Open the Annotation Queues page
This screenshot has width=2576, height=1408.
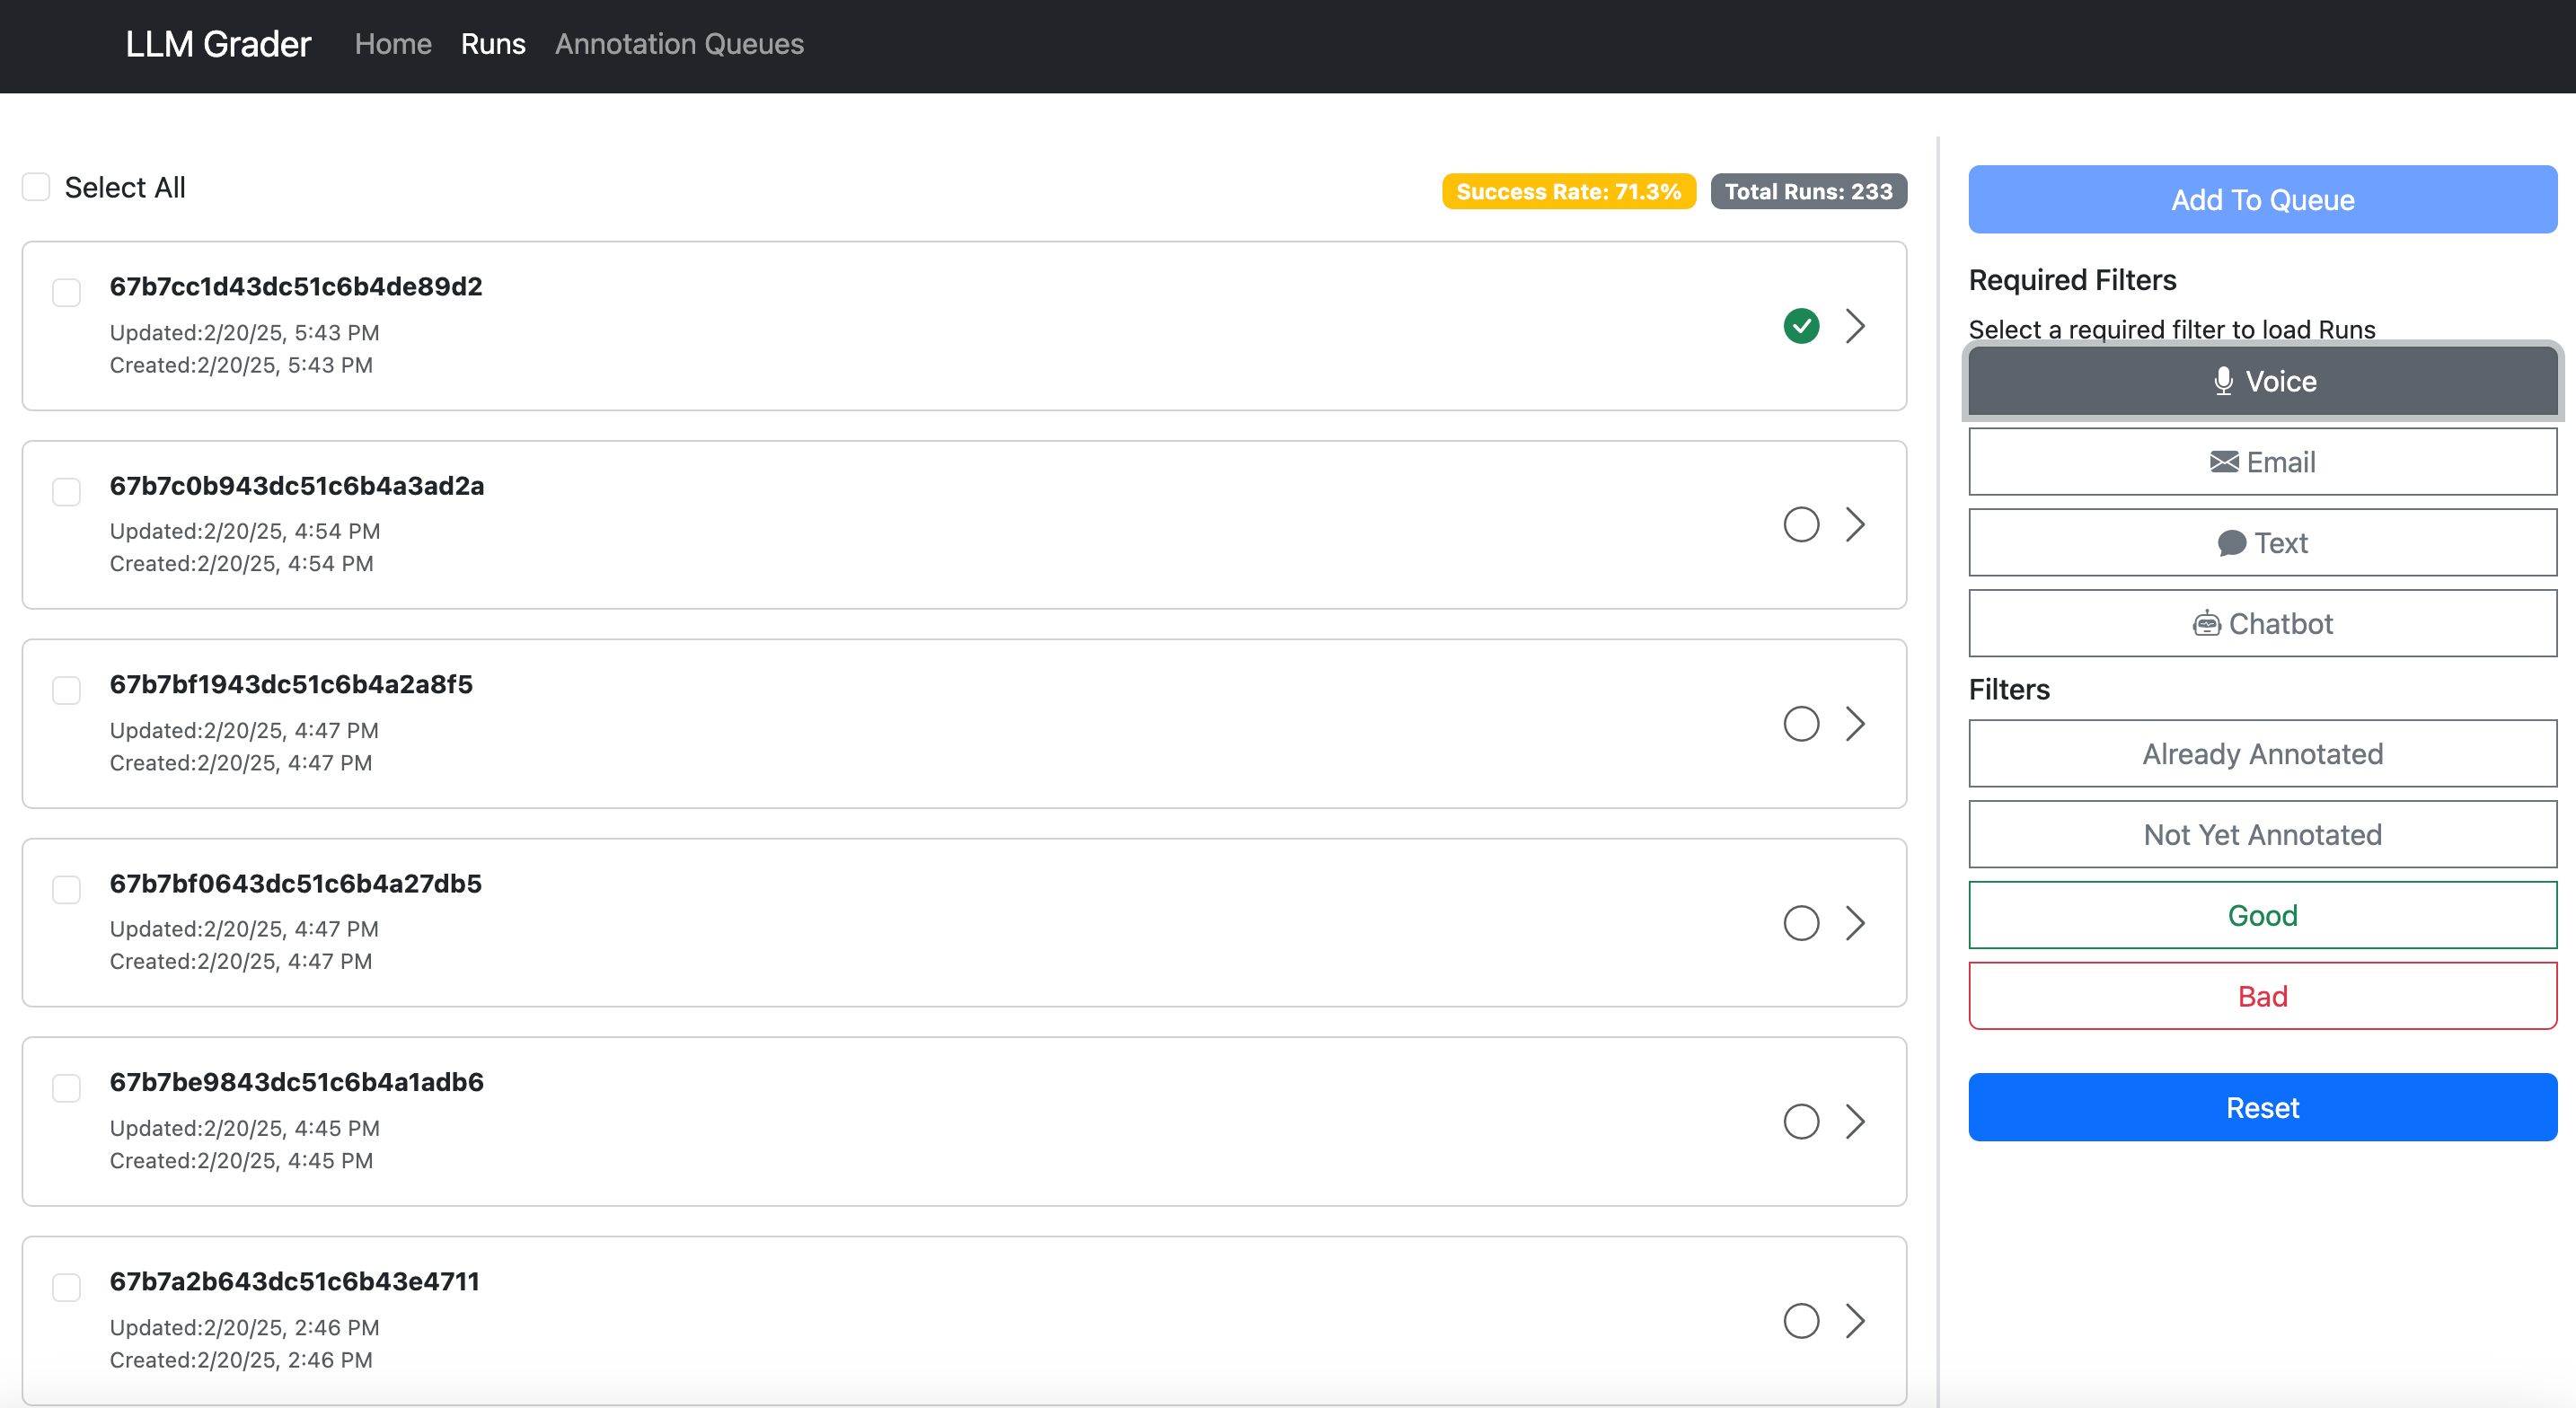coord(679,44)
